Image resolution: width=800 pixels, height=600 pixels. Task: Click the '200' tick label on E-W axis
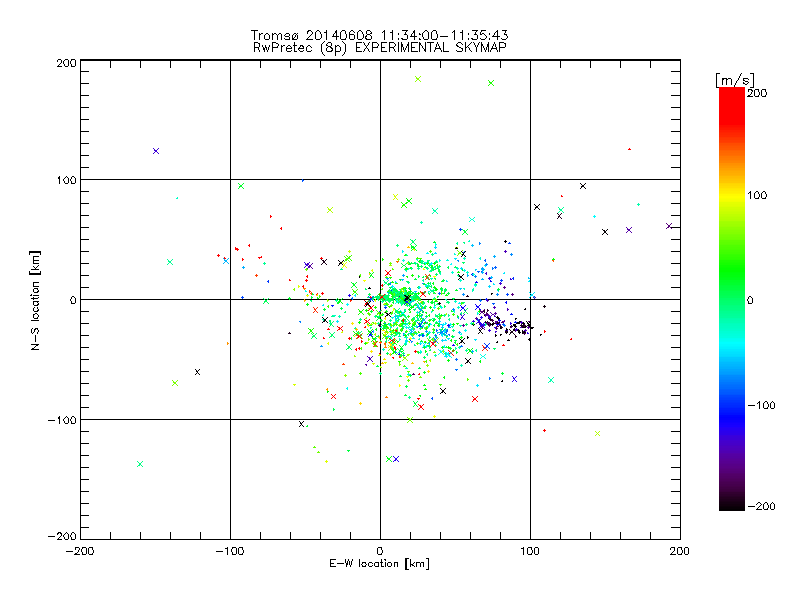(680, 551)
